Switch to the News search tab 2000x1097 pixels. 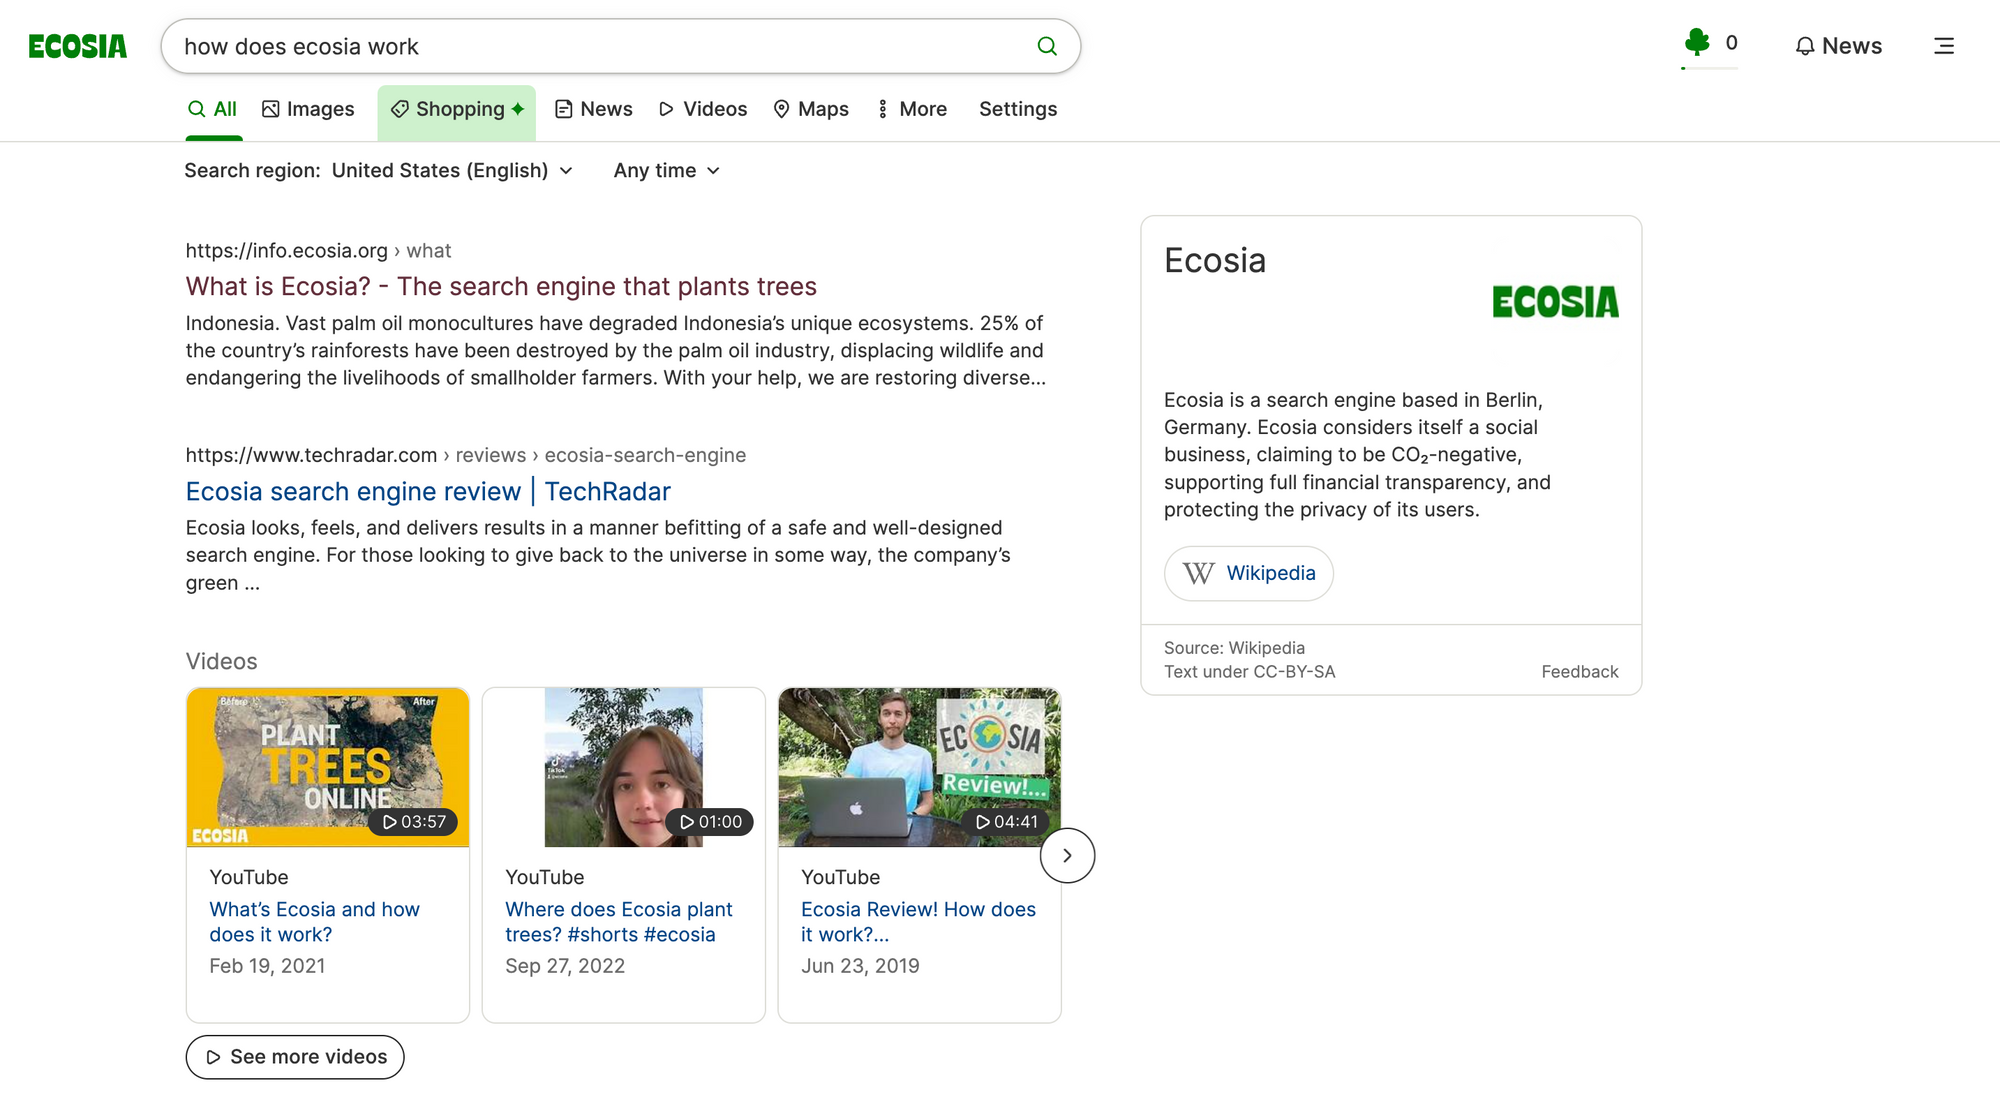(594, 109)
